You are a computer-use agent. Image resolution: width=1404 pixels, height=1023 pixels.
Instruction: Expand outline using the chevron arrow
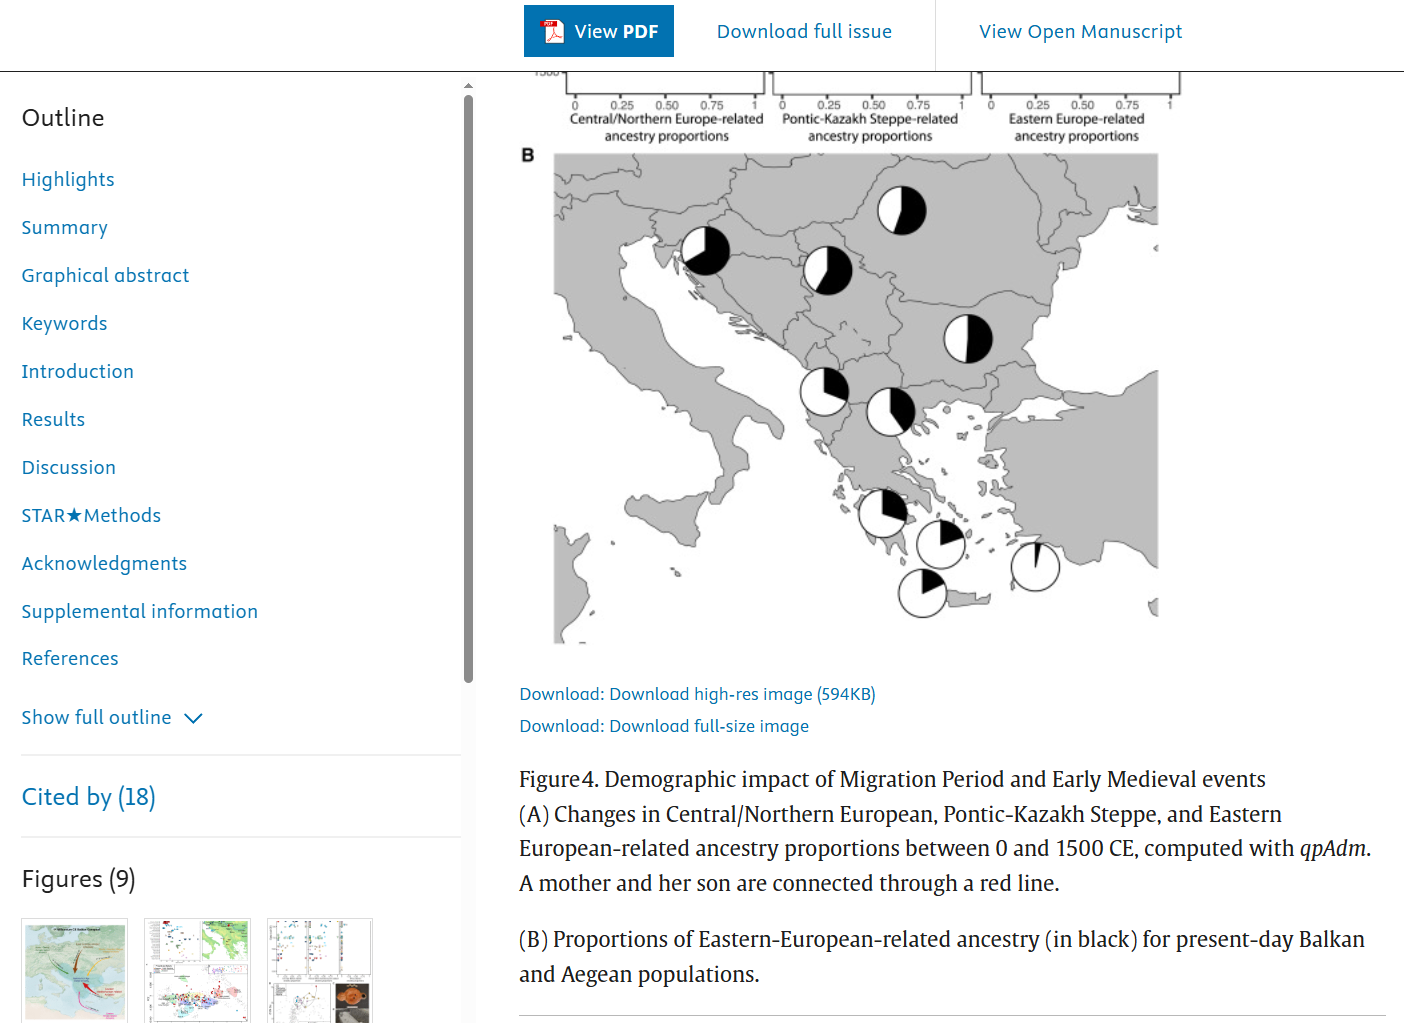tap(194, 718)
